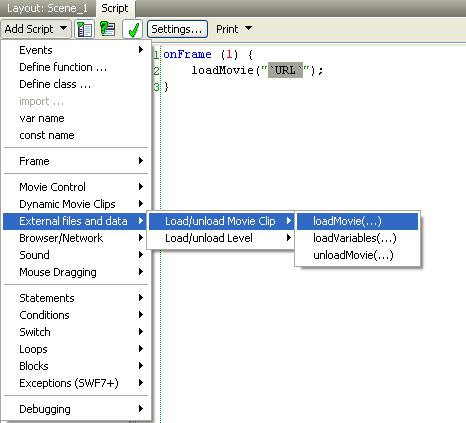Switch to the Layout: Scene_1 tab

47,8
